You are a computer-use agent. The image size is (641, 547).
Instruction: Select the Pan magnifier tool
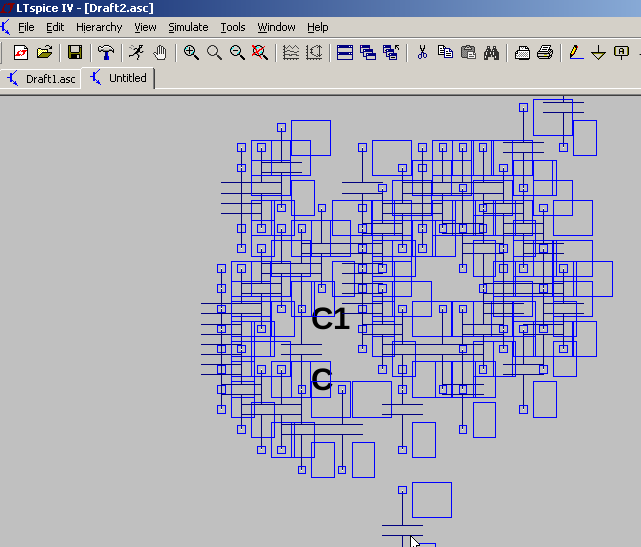(x=214, y=53)
